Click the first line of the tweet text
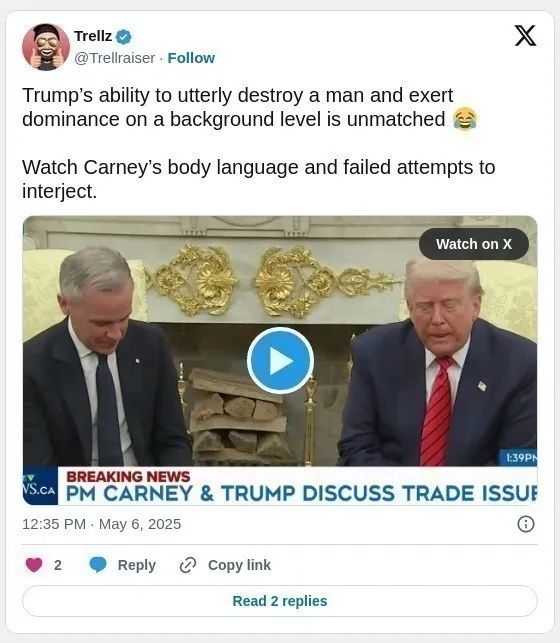This screenshot has width=560, height=643. coord(238,95)
